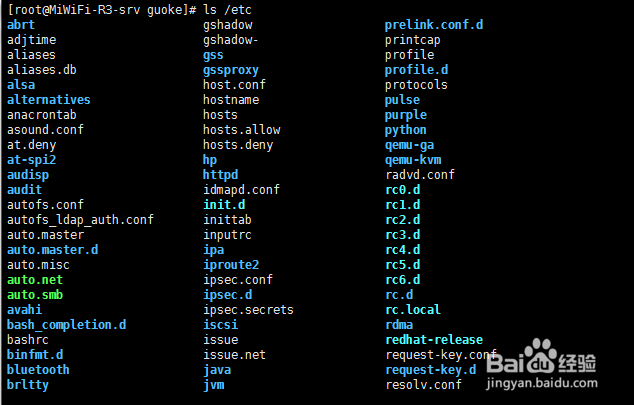Viewport: 634px width, 405px height.
Task: Click the ipsec.secrets file entry
Action: pos(248,310)
